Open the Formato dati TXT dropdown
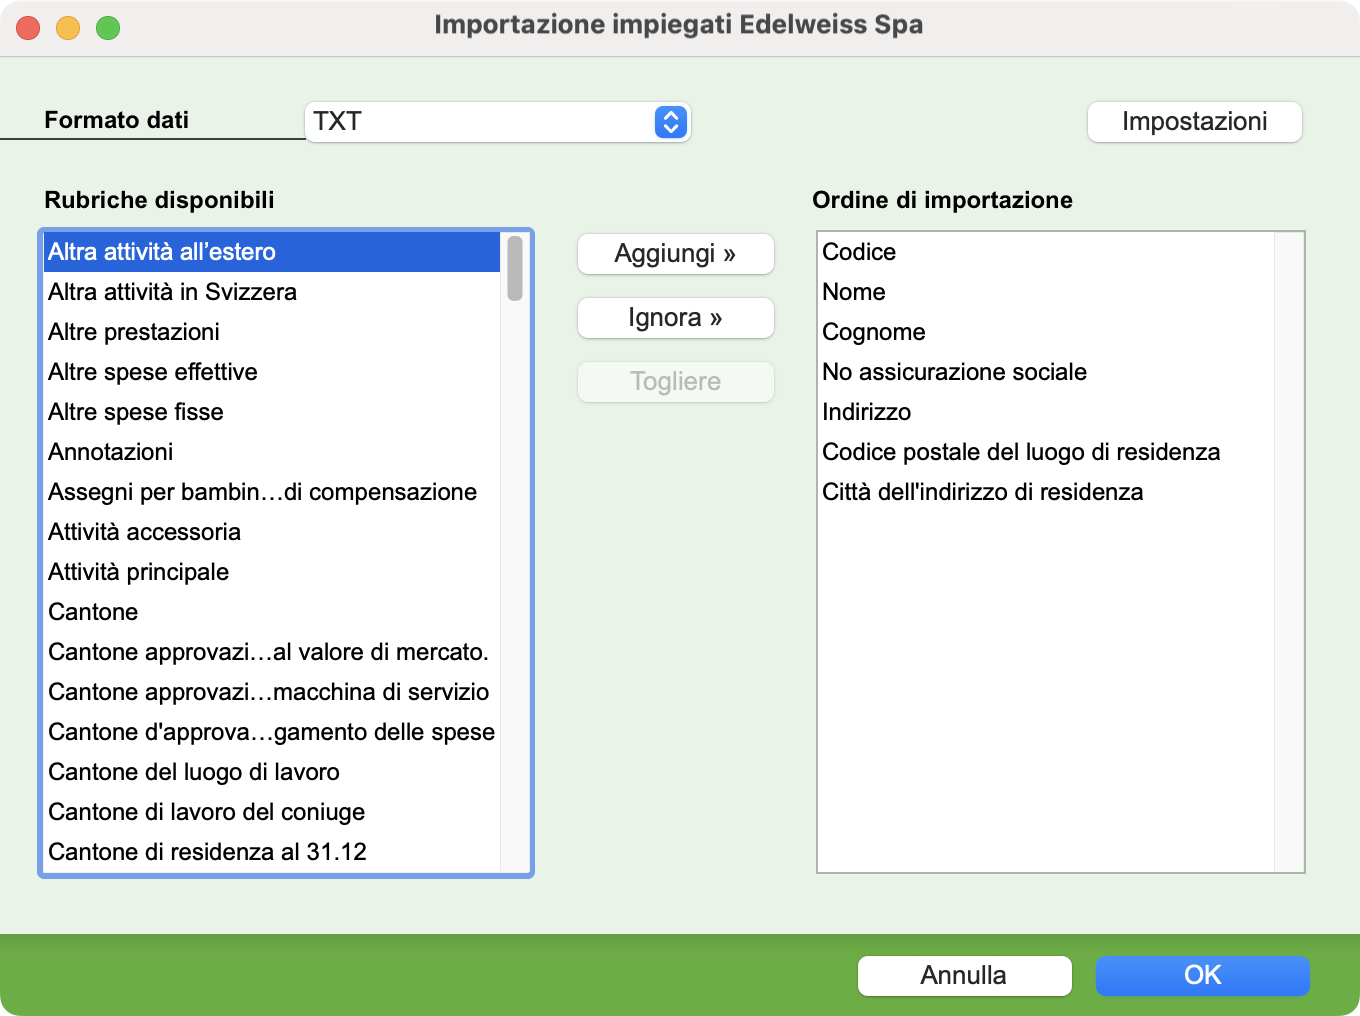Screen dimensions: 1360x1016 [497, 122]
